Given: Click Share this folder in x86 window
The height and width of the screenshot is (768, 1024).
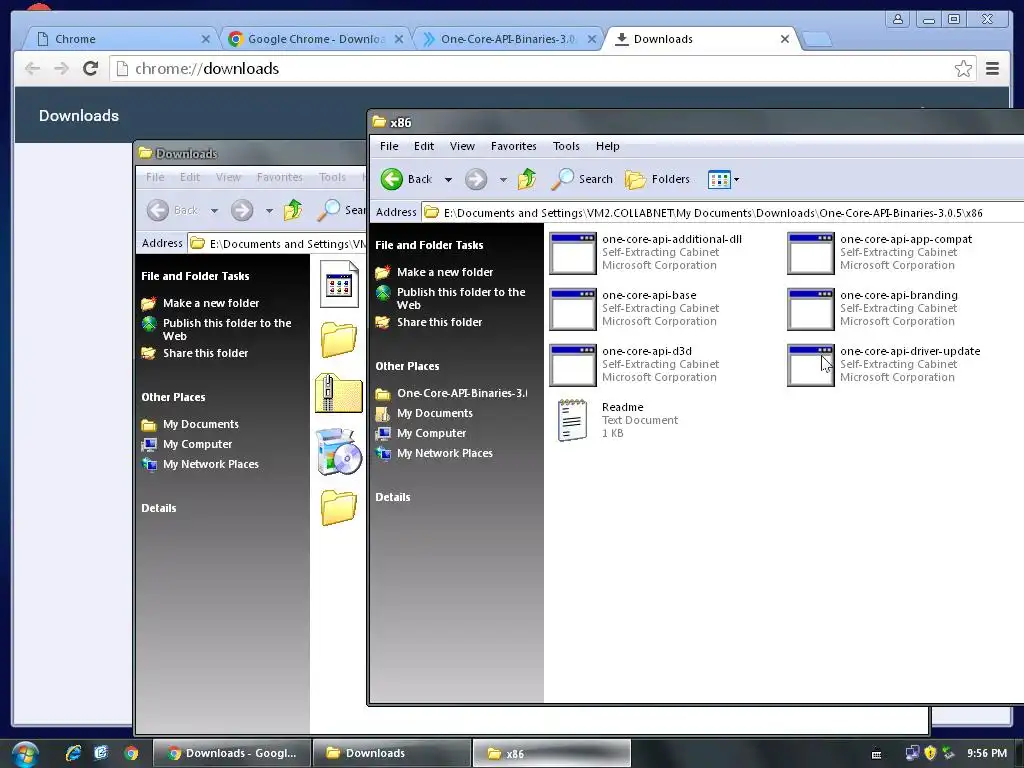Looking at the screenshot, I should (440, 322).
